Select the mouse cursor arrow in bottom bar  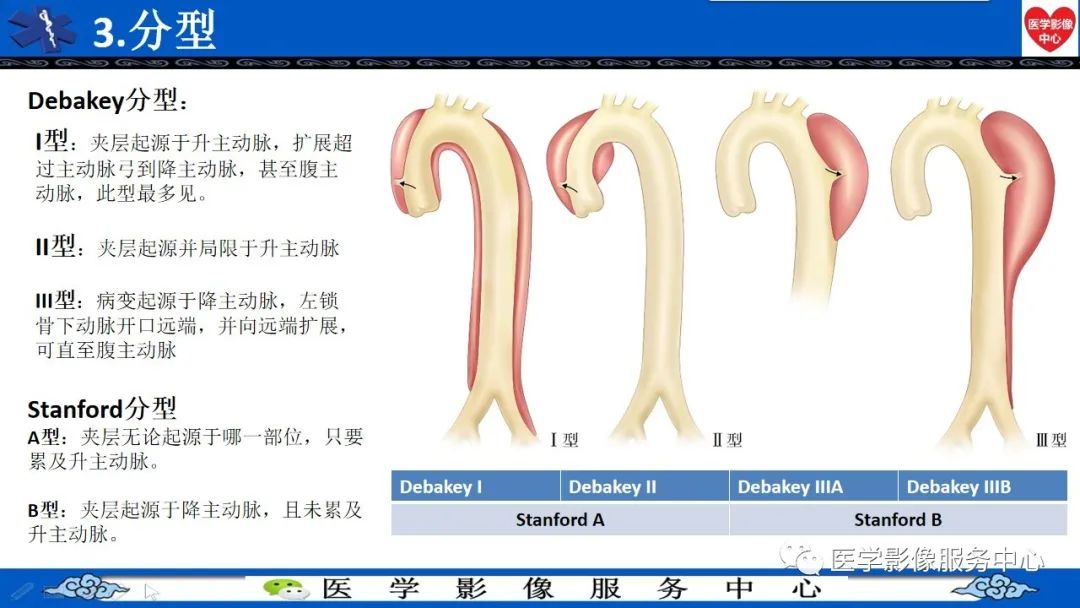[151, 590]
